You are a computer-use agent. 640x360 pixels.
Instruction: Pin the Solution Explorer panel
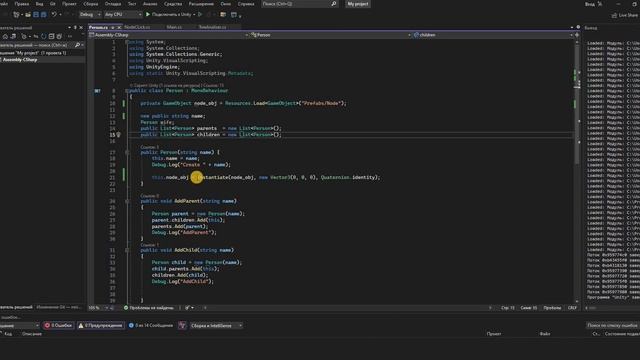(x=75, y=28)
